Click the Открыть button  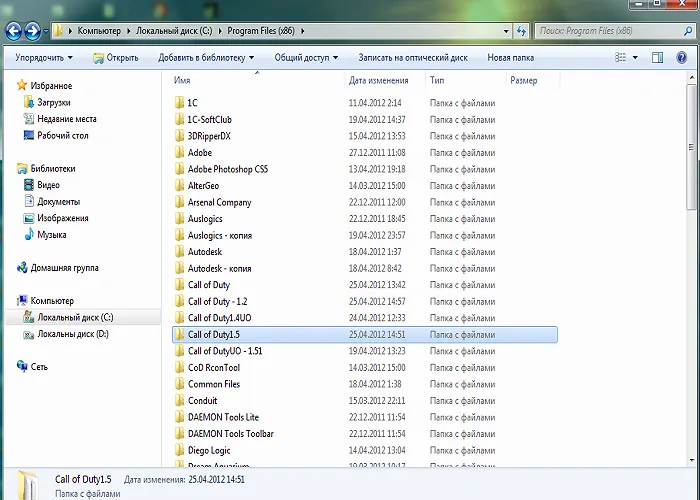(x=116, y=58)
